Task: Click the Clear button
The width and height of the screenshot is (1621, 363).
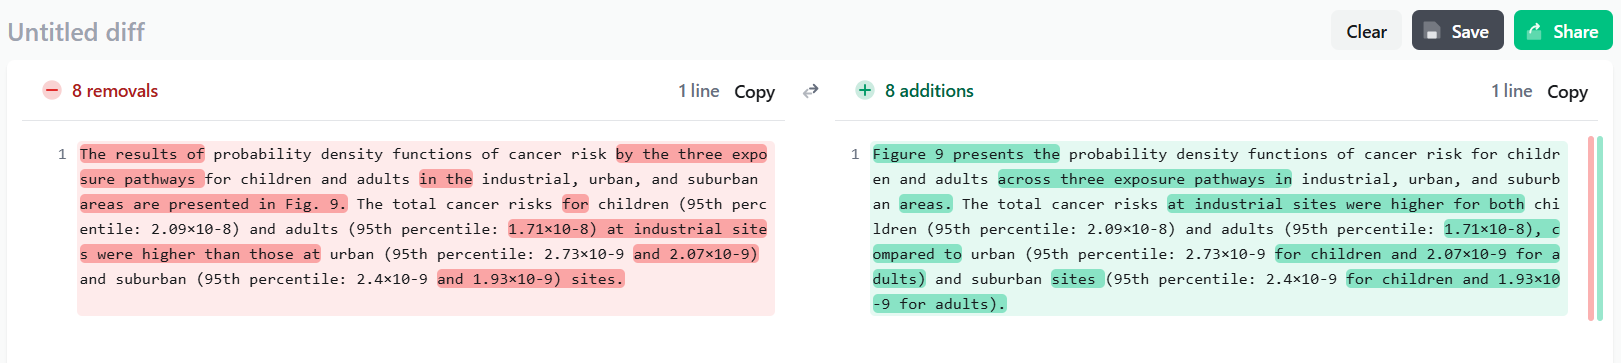Action: click(x=1366, y=31)
